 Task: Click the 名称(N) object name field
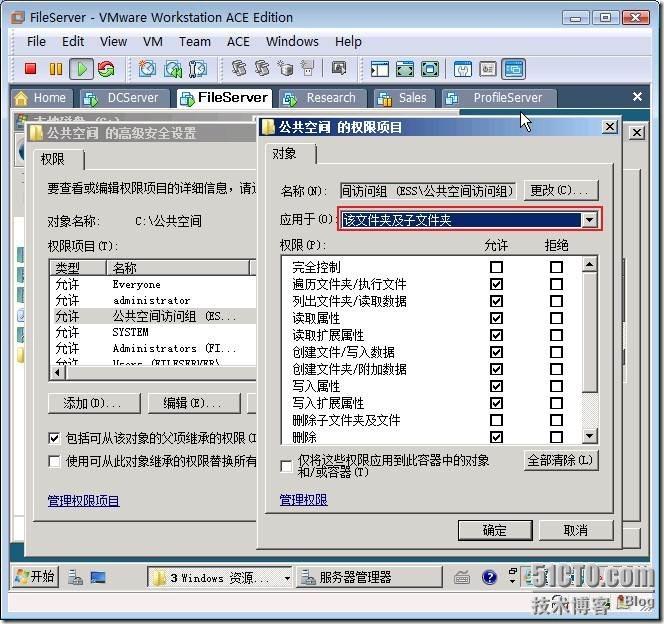point(427,191)
